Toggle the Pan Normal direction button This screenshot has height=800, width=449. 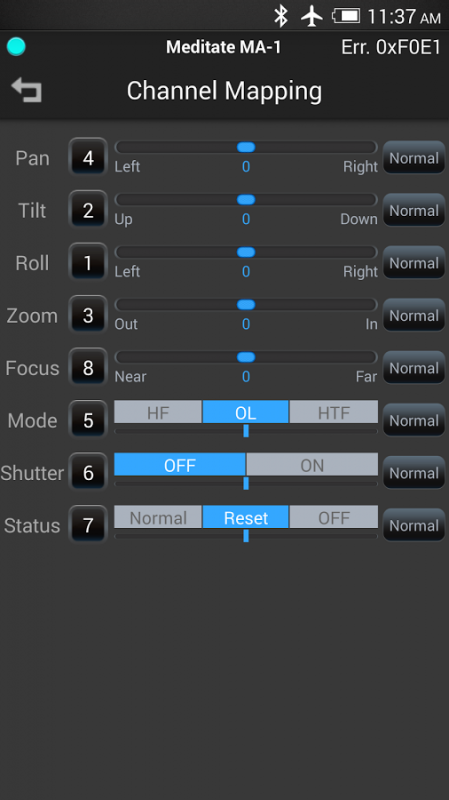pyautogui.click(x=414, y=158)
